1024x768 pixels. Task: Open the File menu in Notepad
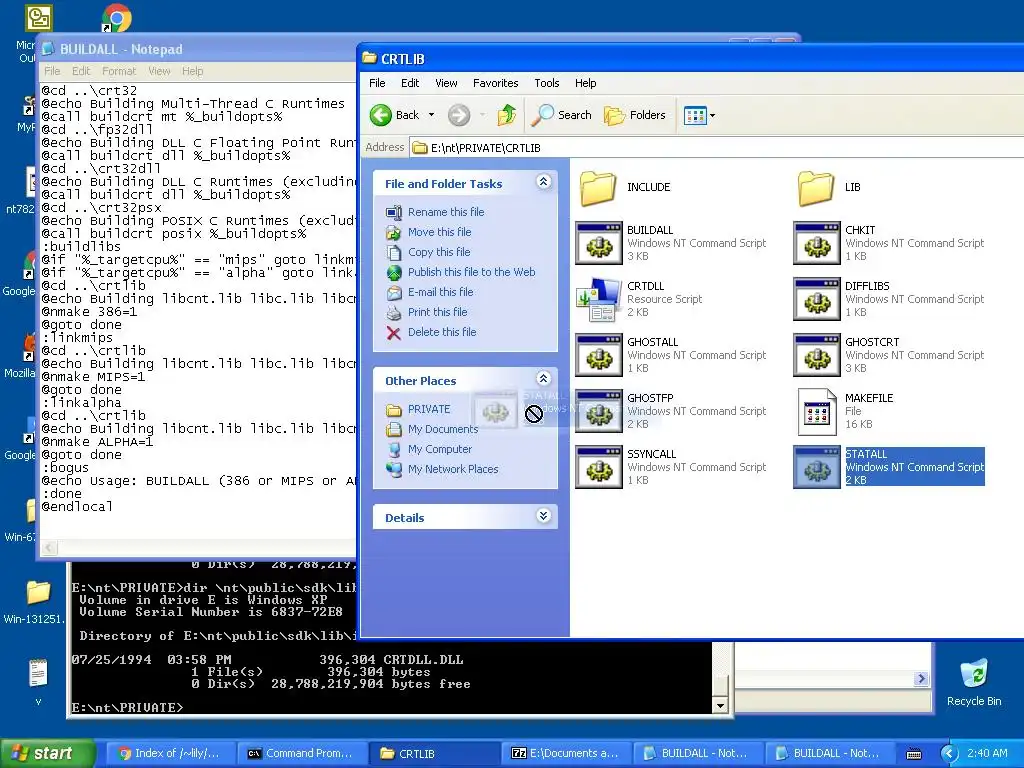coord(52,71)
